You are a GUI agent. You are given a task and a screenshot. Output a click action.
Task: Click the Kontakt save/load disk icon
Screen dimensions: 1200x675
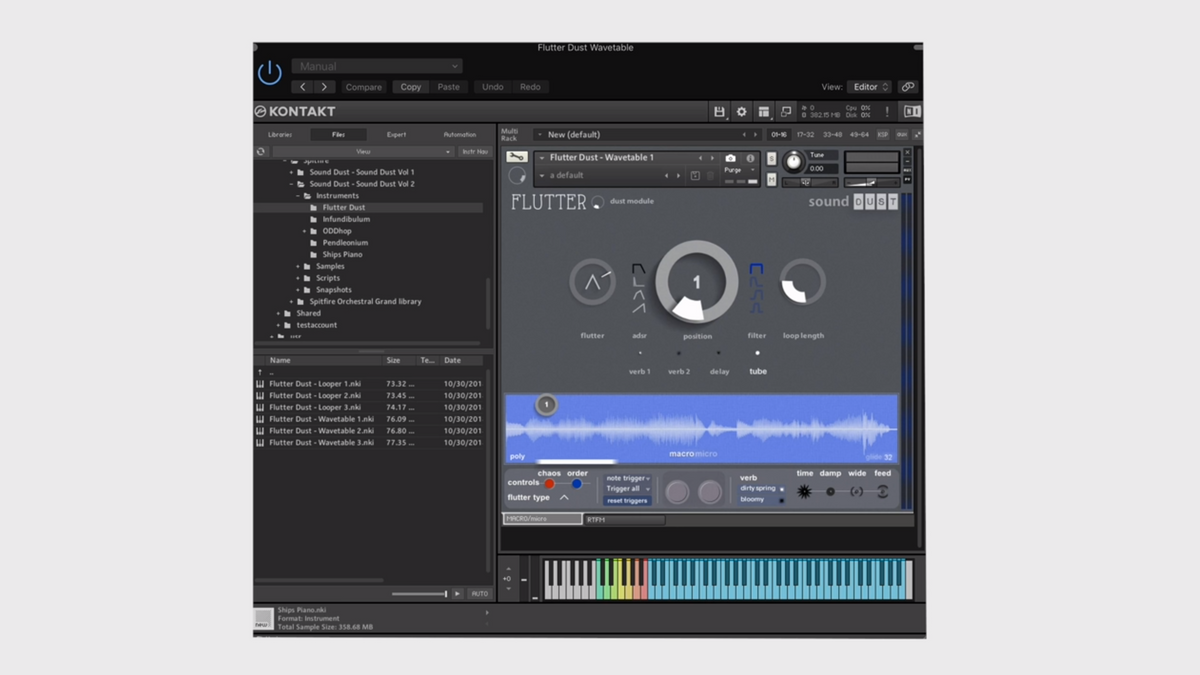pyautogui.click(x=719, y=112)
